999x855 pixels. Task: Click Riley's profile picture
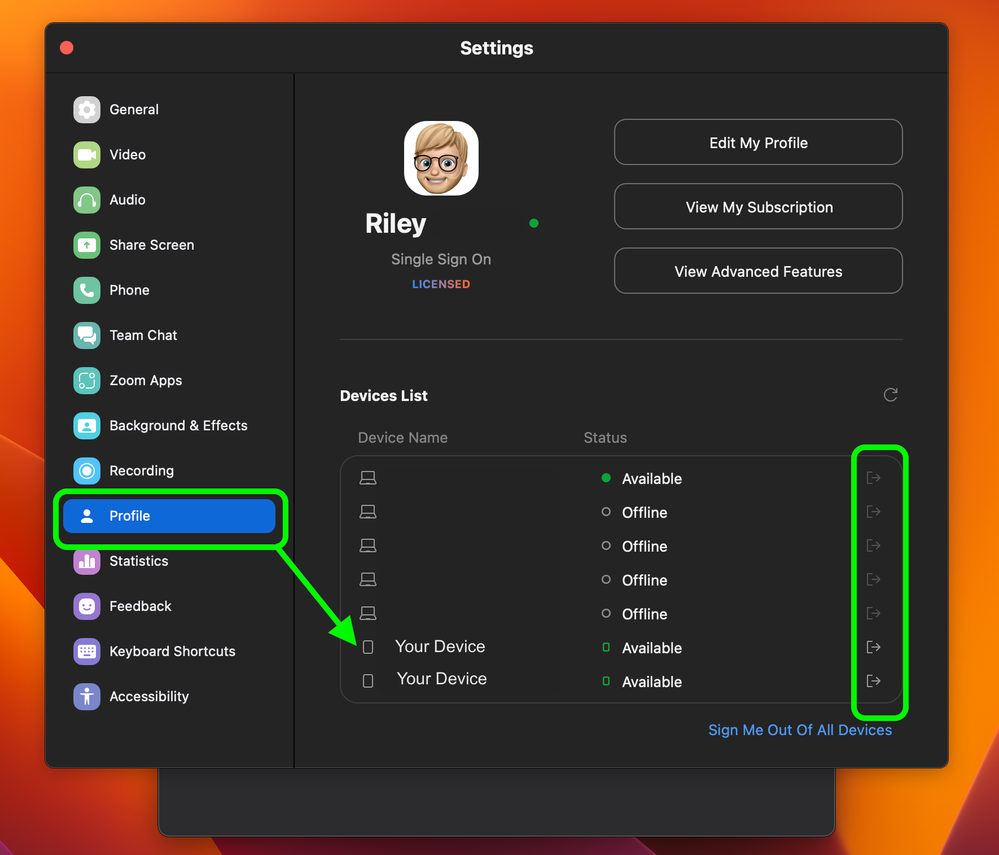pos(440,158)
